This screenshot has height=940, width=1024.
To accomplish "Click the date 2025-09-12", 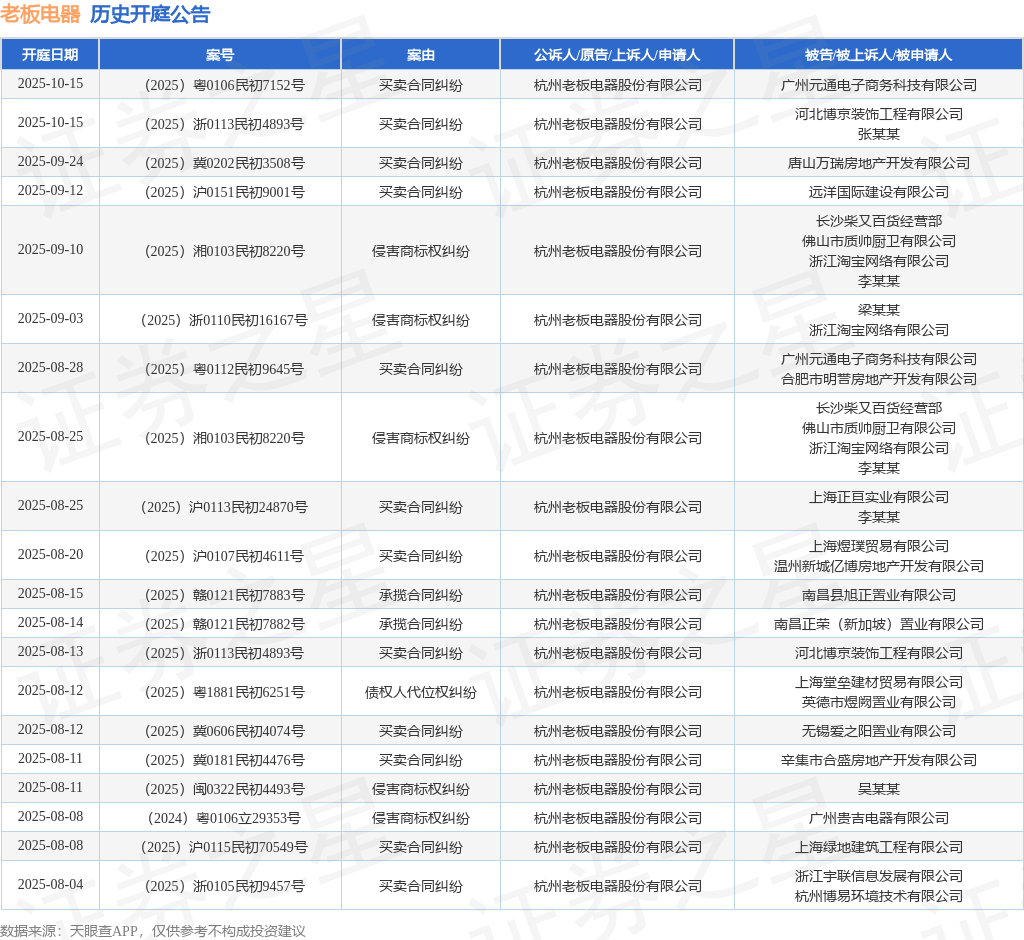I will 50,190.
